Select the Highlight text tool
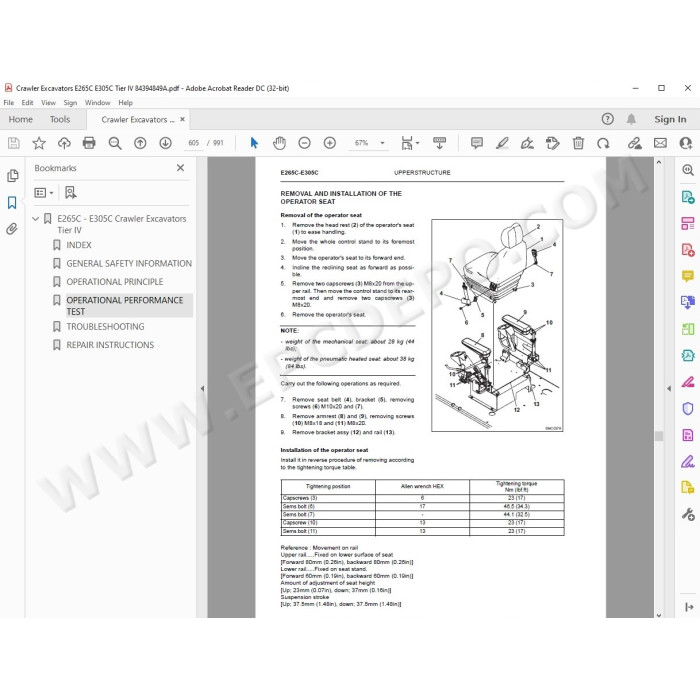 tap(502, 143)
